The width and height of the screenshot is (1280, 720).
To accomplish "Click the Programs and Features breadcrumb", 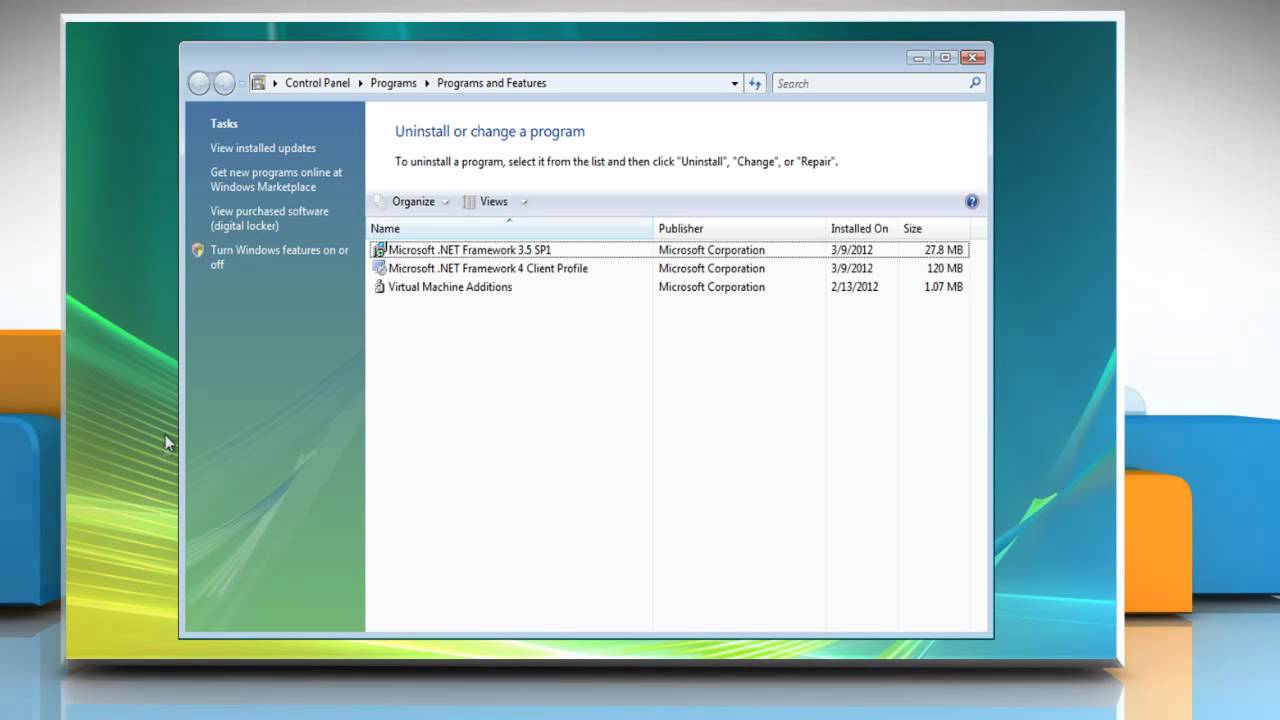I will [491, 83].
